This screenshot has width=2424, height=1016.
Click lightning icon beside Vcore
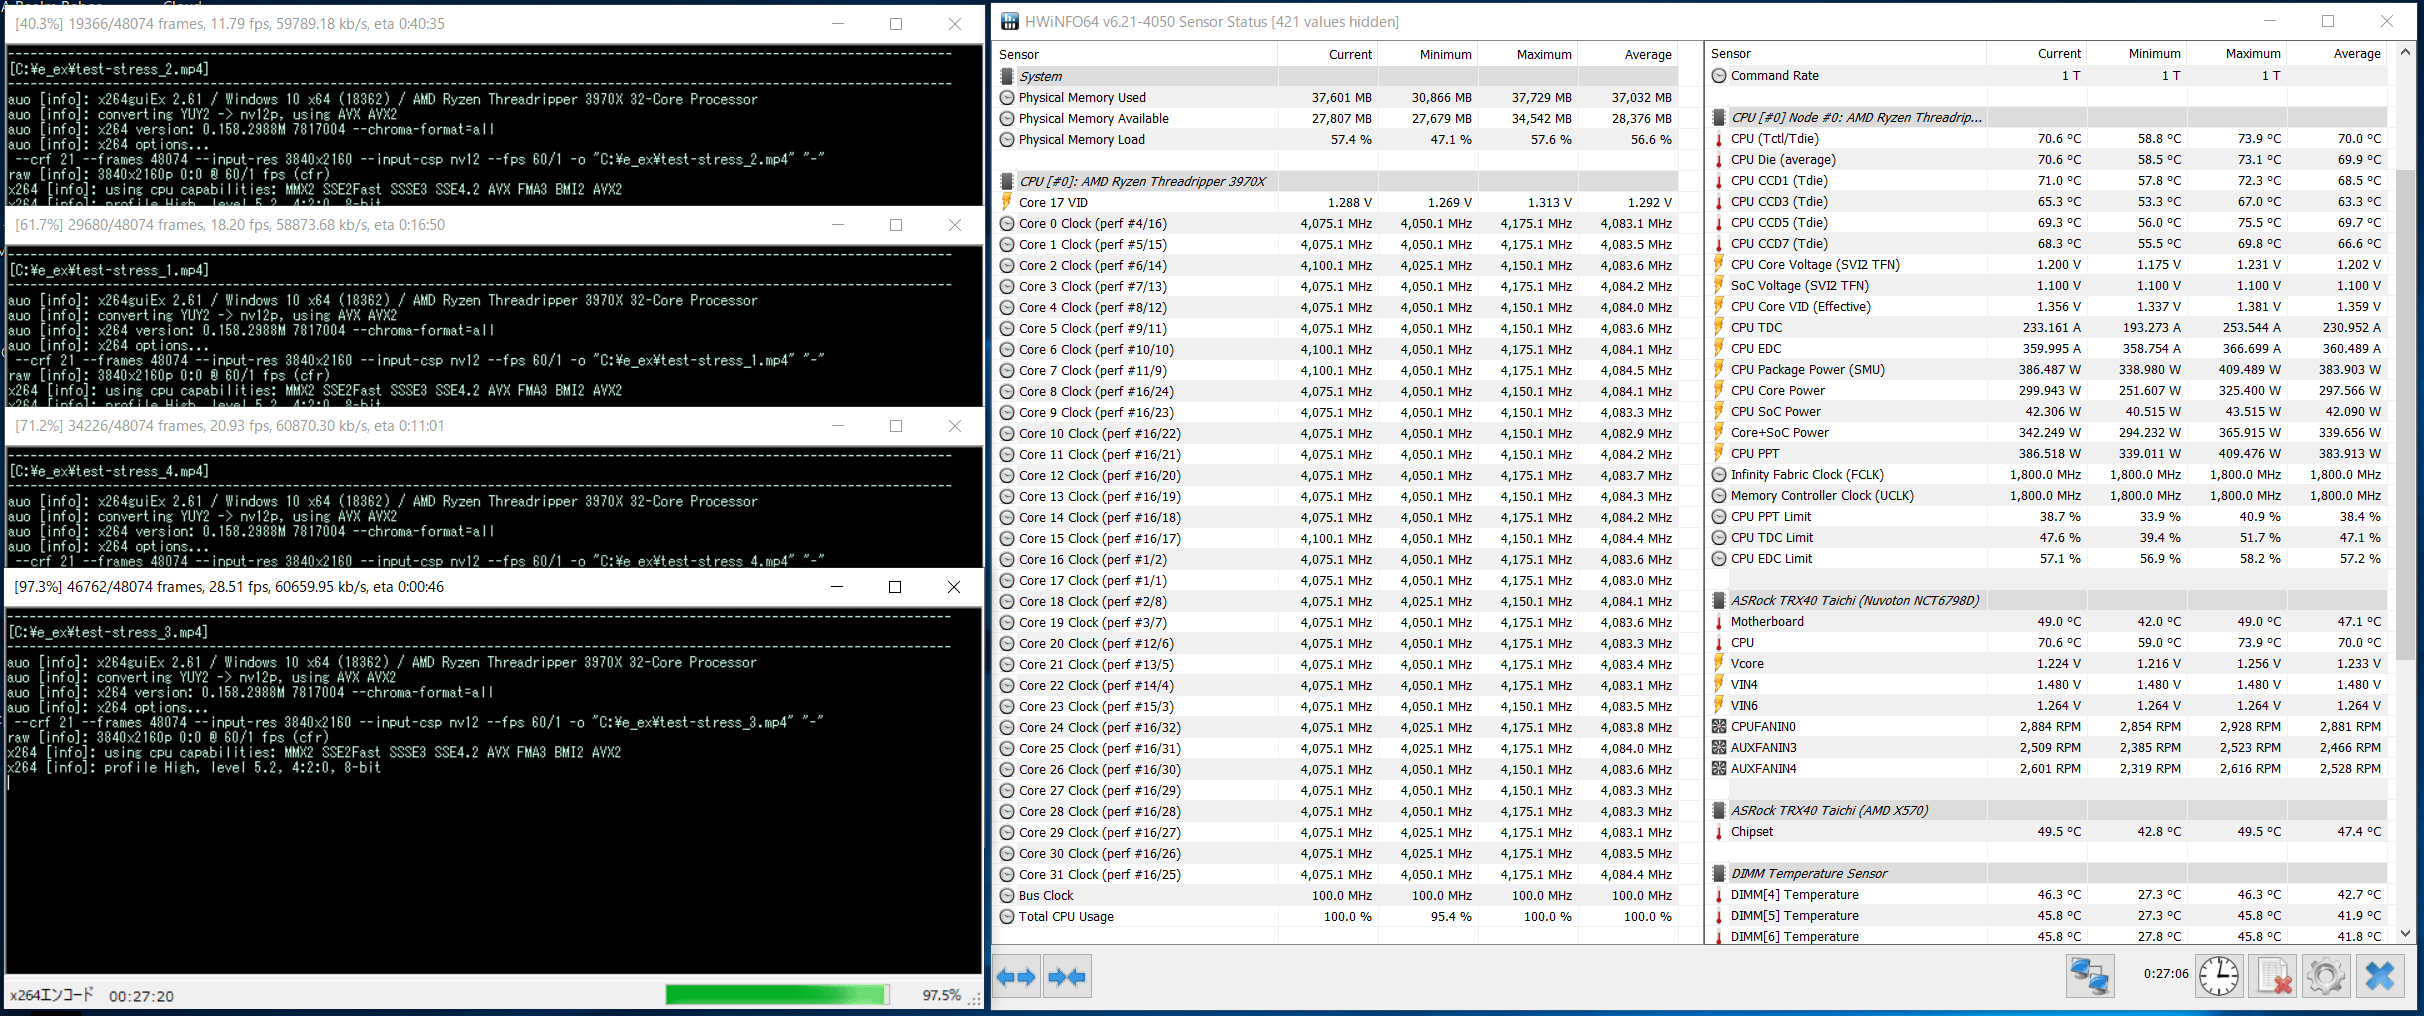coord(1719,663)
